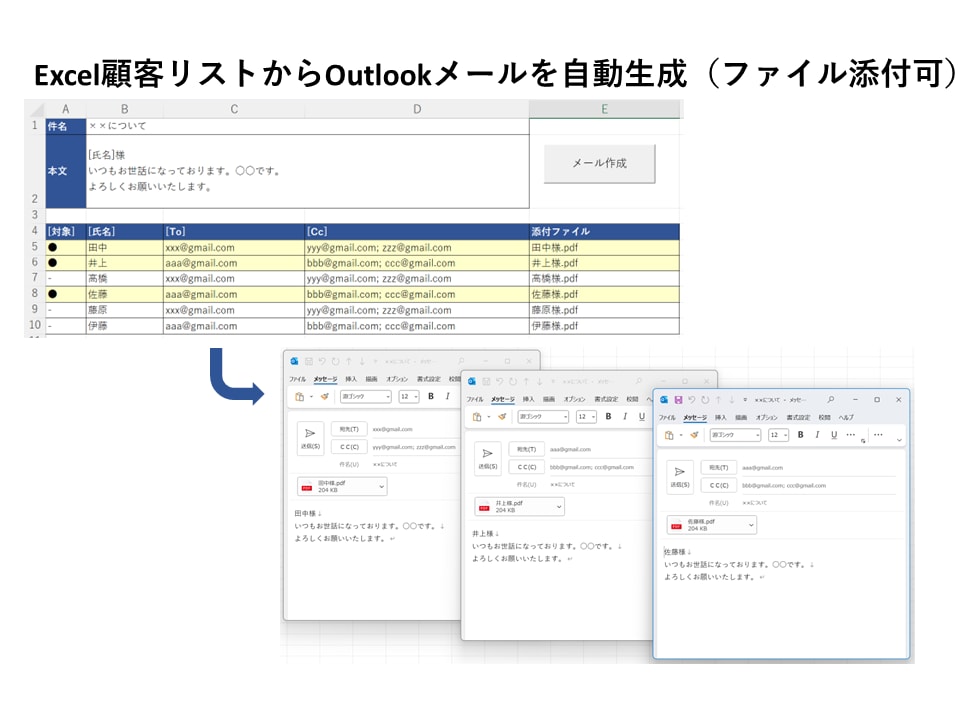Click the Paste clipboard icon in the 田中様 mail

click(x=300, y=397)
